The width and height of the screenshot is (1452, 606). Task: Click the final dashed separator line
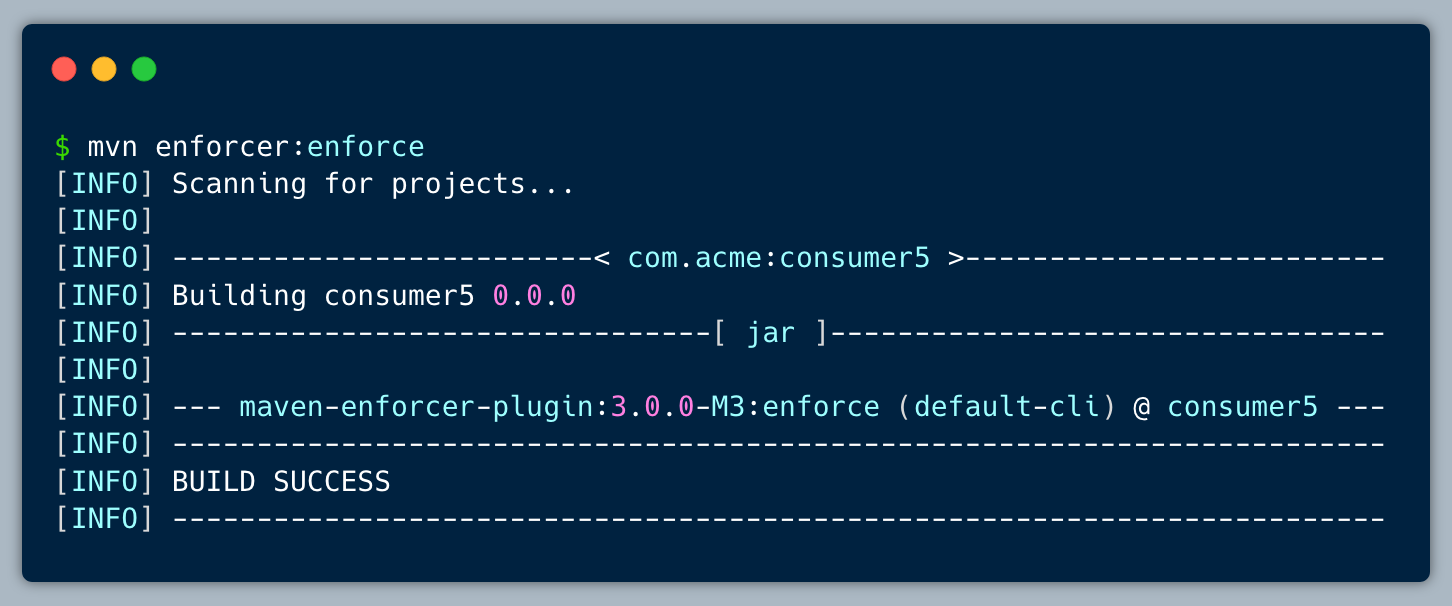click(778, 519)
